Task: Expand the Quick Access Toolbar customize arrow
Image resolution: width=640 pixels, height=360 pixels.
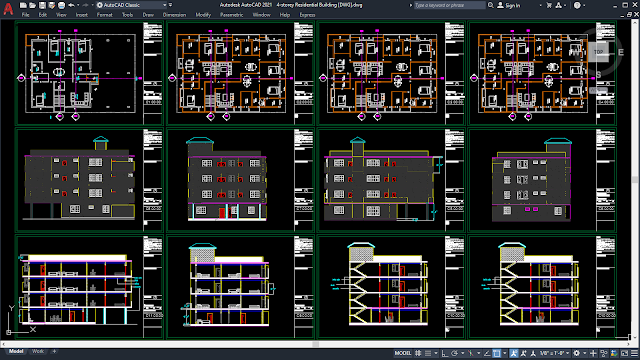Action: tap(171, 5)
